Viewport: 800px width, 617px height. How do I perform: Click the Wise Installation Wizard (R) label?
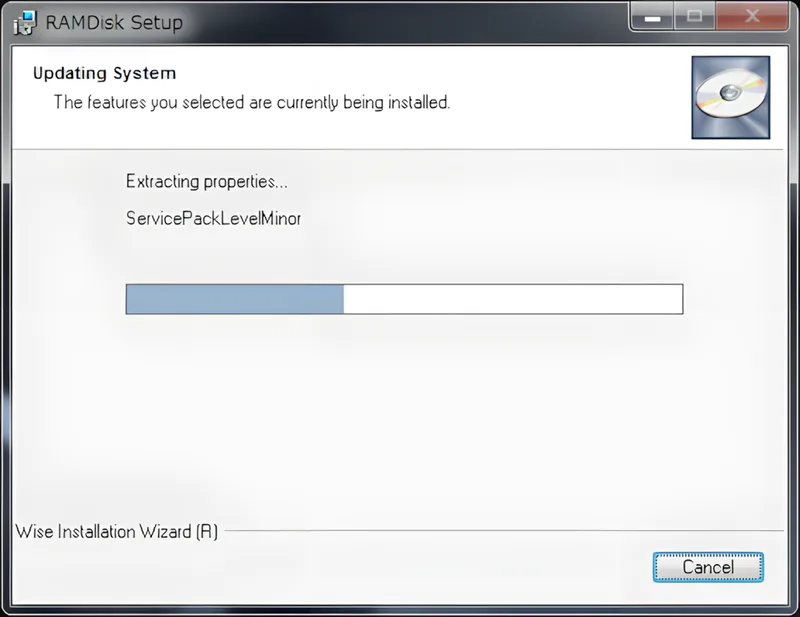pos(117,531)
